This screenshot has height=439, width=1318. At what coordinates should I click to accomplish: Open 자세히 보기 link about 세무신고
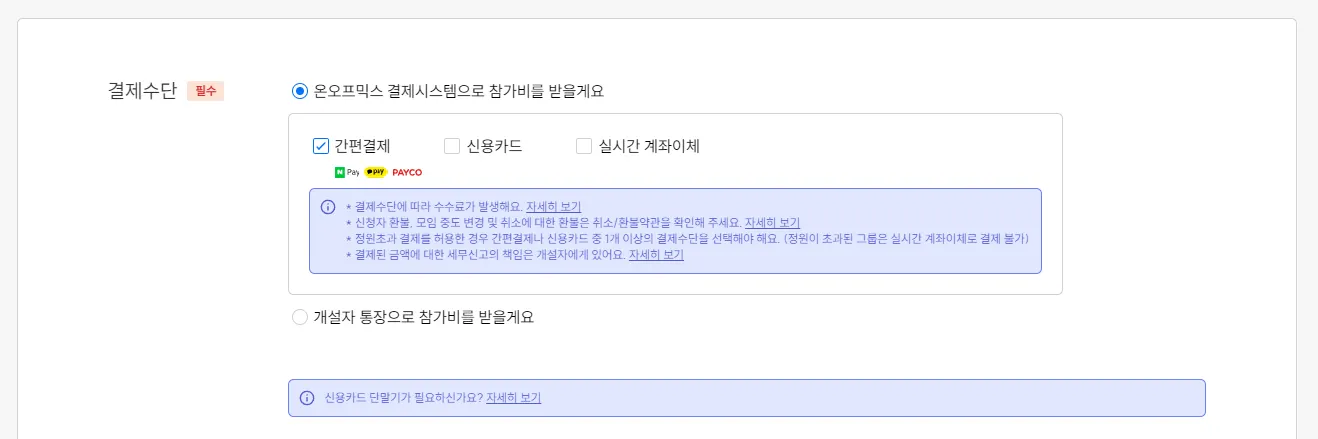(x=655, y=255)
